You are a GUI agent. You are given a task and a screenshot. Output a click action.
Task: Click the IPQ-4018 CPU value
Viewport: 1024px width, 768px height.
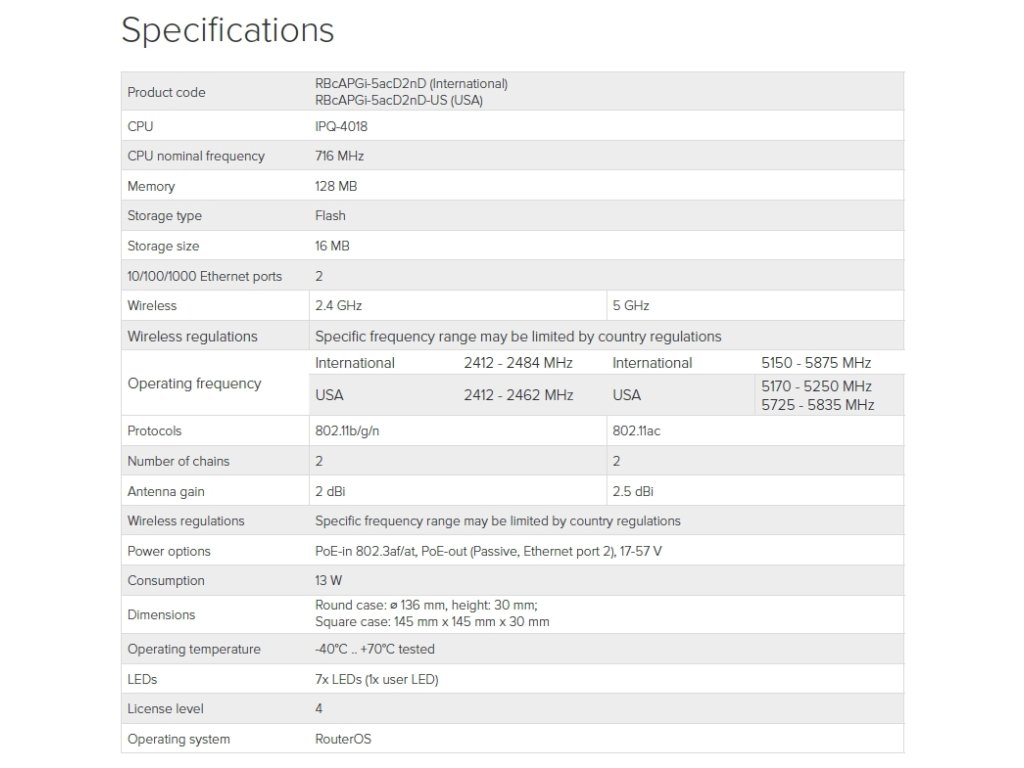[334, 126]
